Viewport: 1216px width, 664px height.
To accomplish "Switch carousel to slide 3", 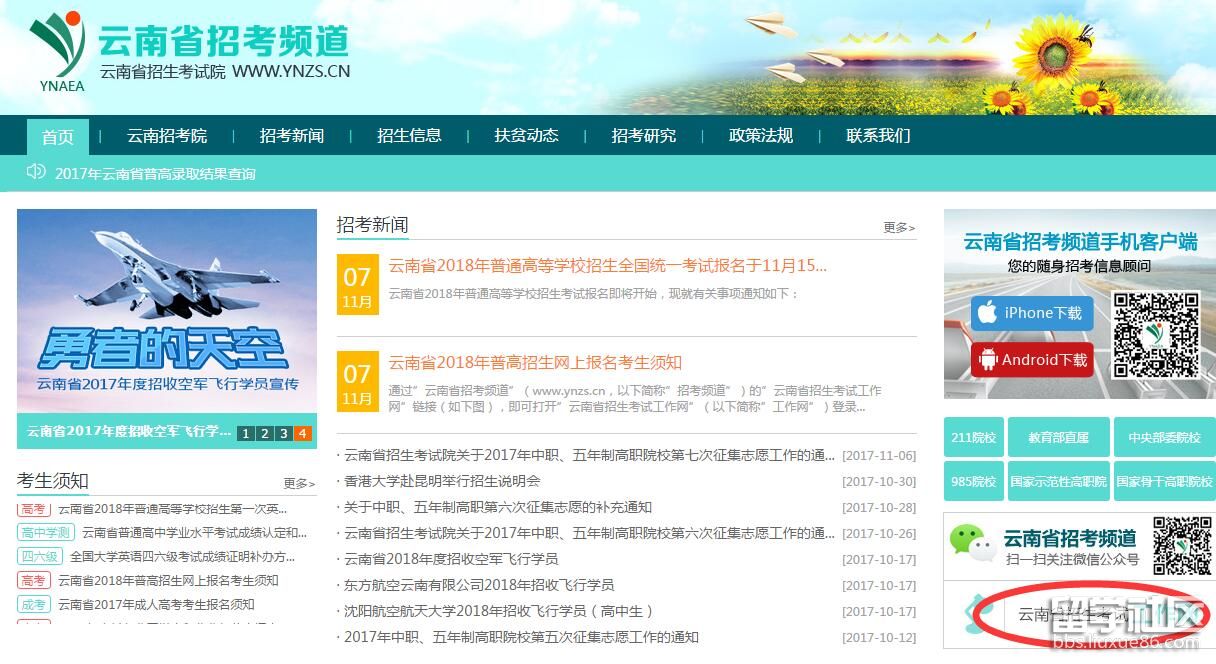I will 283,433.
